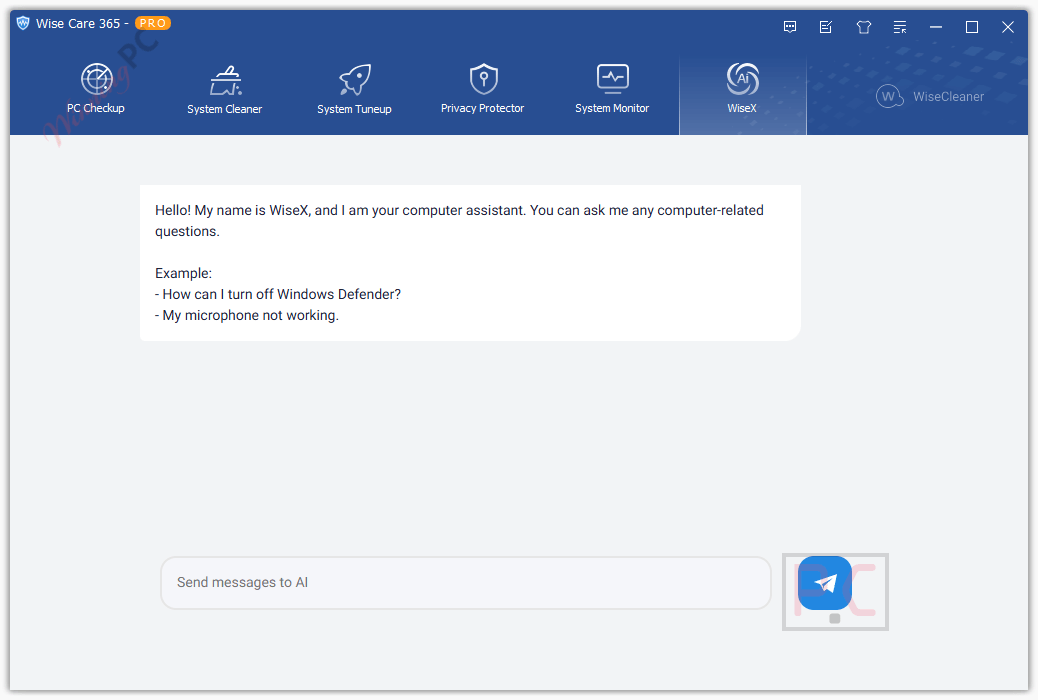Screen dimensions: 1038x700
Task: Open the main menu list icon
Action: (x=900, y=27)
